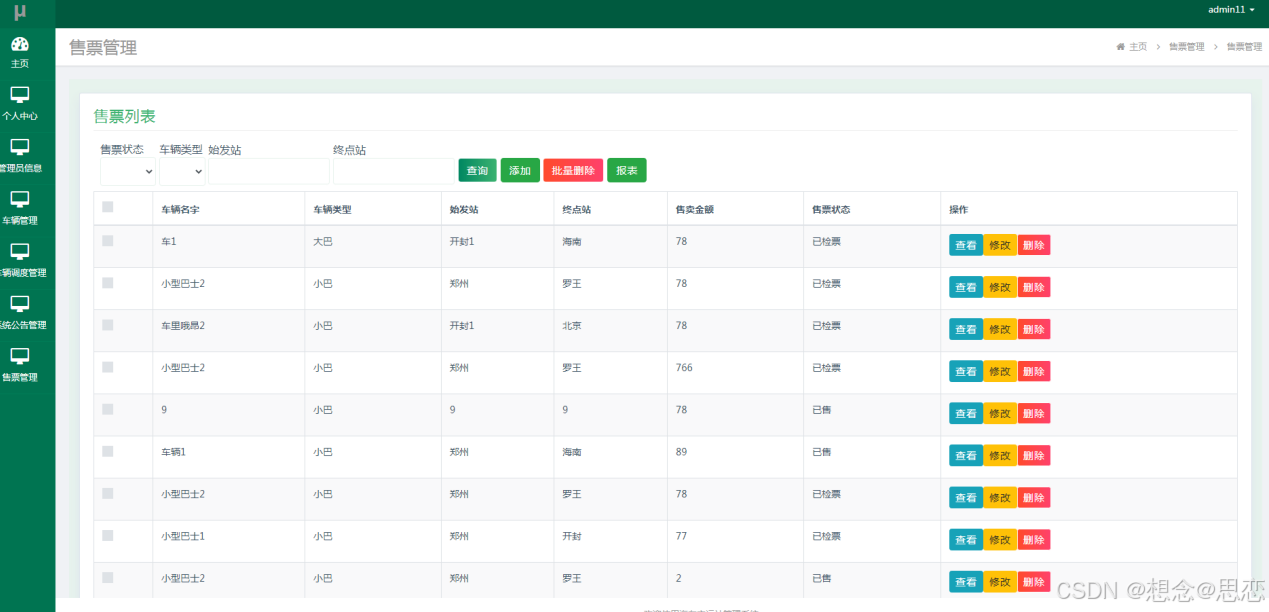The image size is (1269, 612).
Task: Click 查看 for the 车辆1 row
Action: click(966, 455)
